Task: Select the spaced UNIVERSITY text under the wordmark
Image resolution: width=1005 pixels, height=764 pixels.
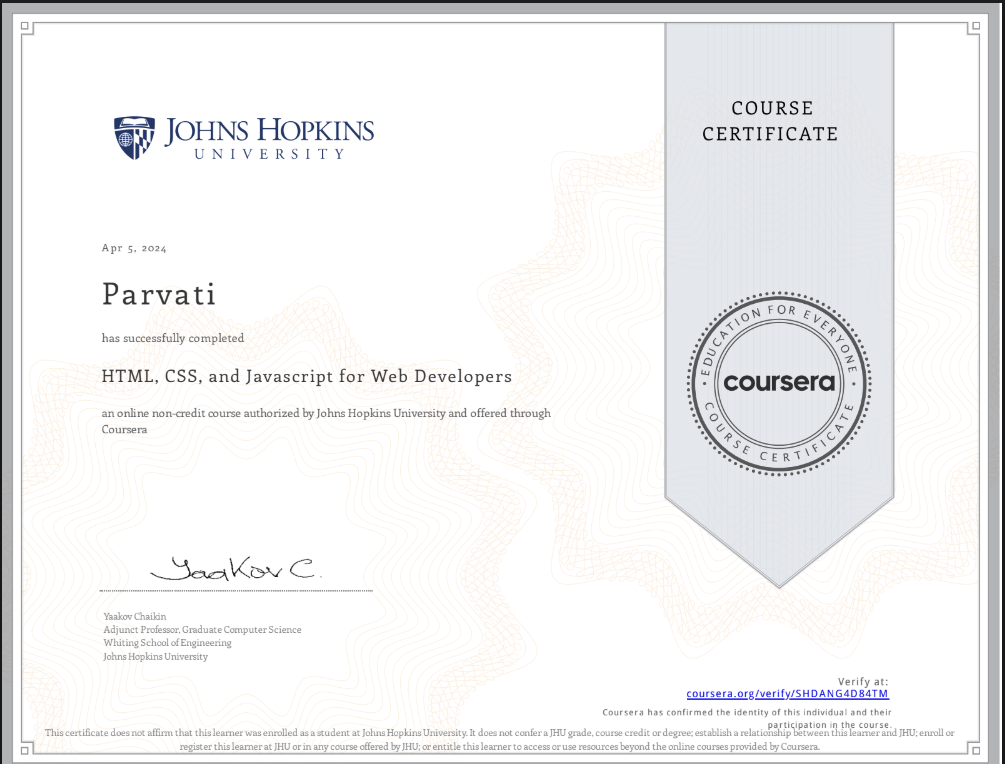Action: pyautogui.click(x=270, y=154)
